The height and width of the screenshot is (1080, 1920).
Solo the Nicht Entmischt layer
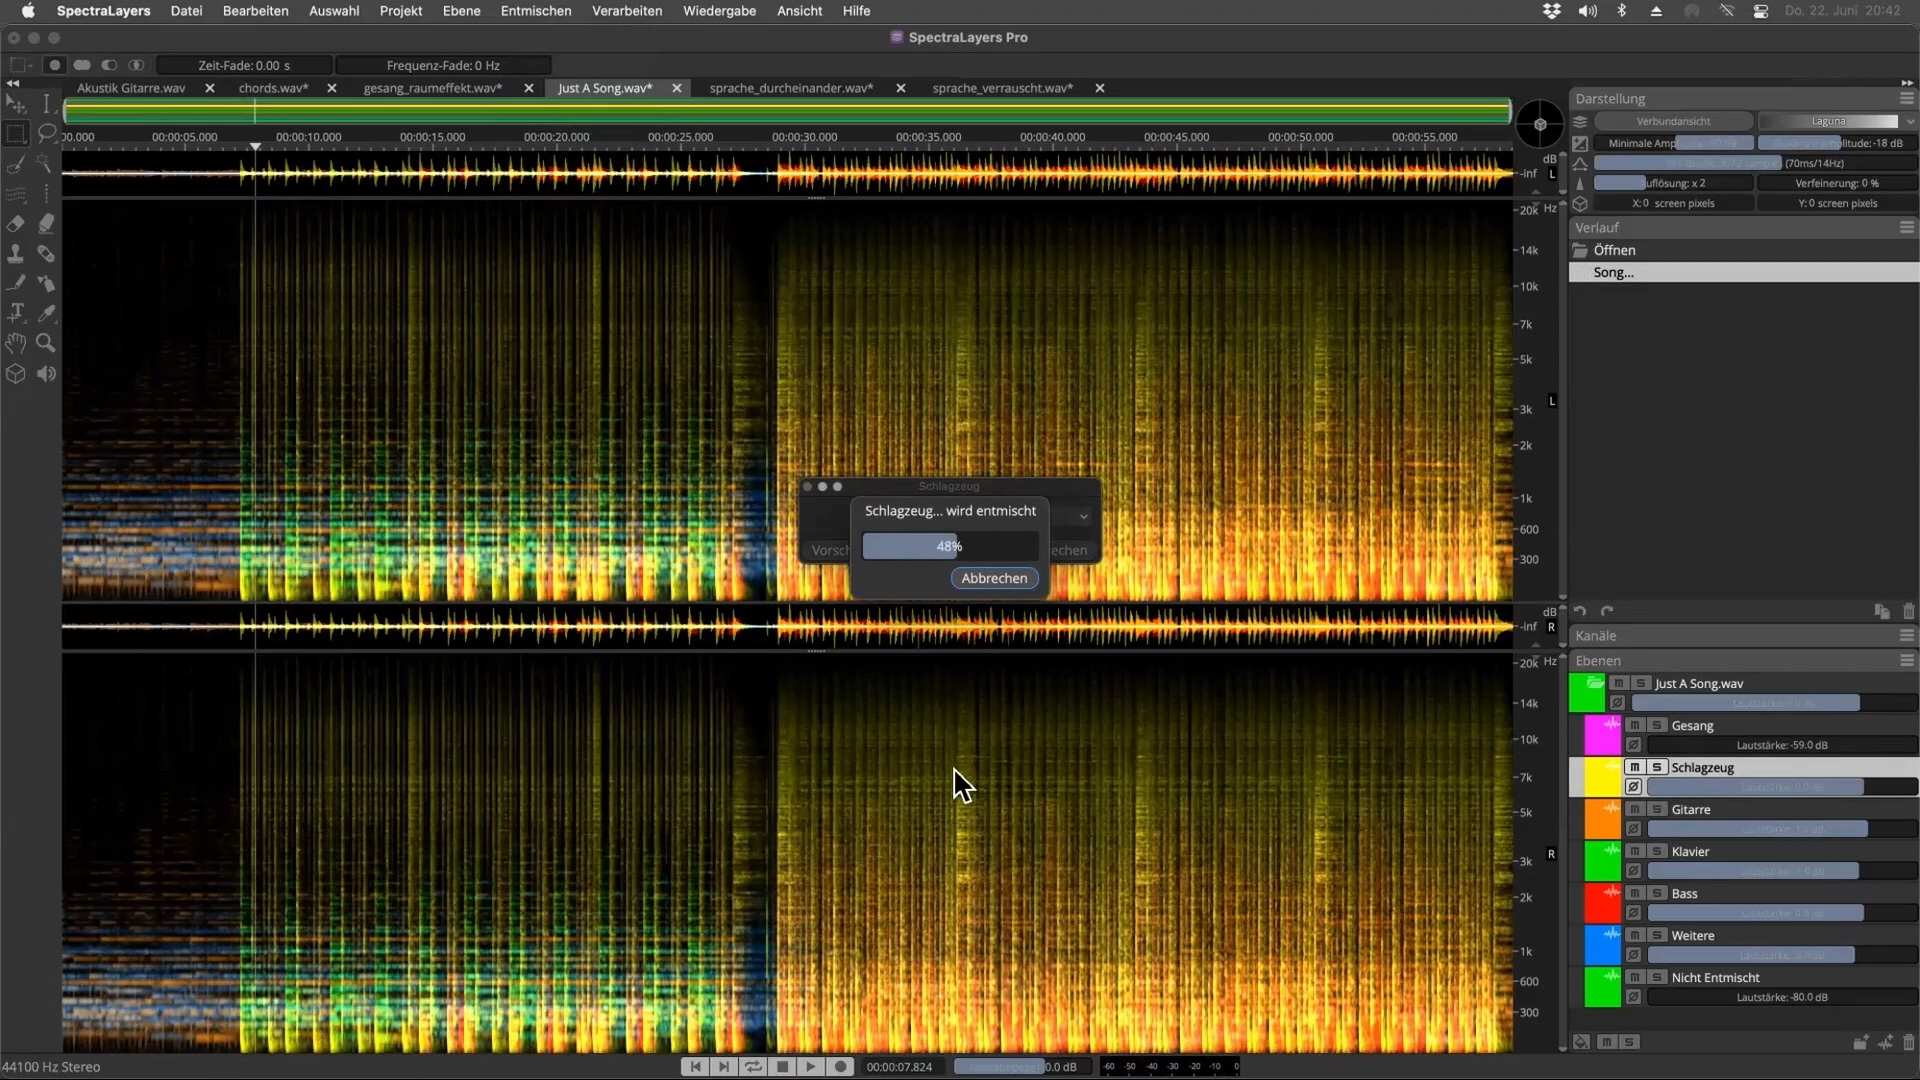(x=1656, y=977)
